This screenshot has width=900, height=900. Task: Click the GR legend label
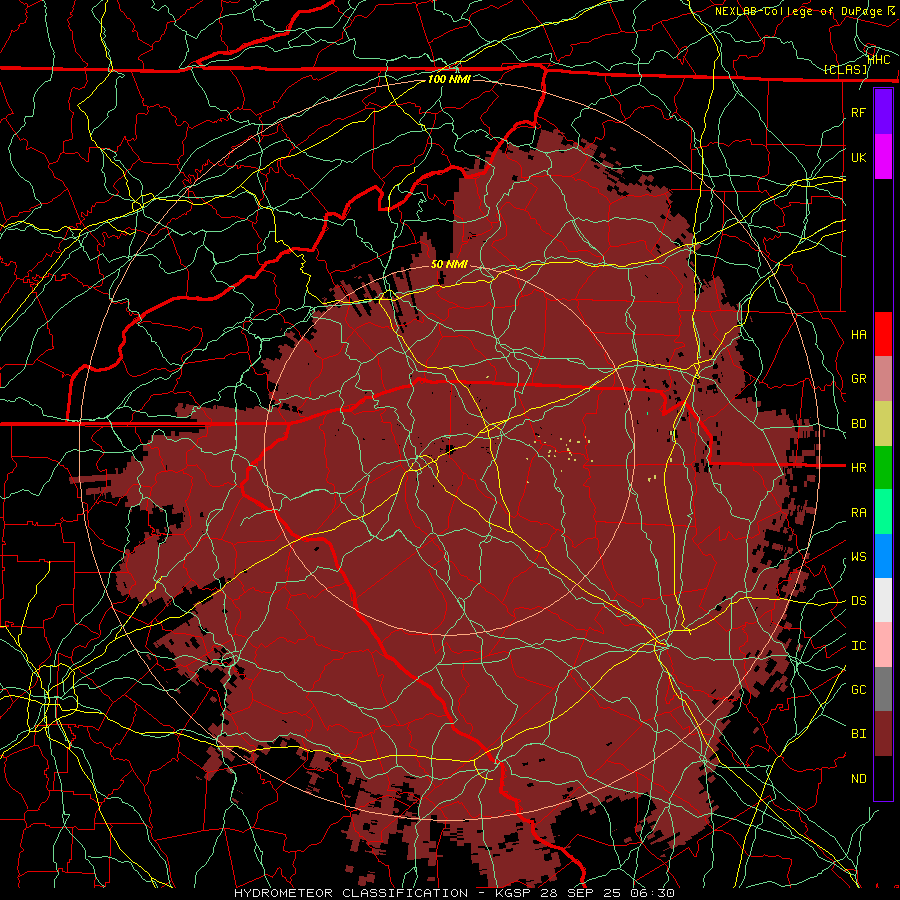pos(858,379)
